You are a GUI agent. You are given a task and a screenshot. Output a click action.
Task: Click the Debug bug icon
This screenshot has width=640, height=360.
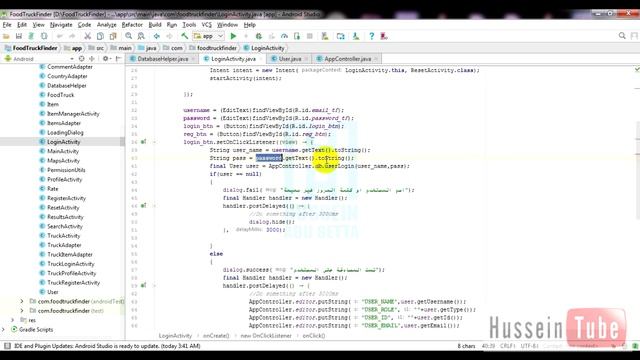point(258,36)
